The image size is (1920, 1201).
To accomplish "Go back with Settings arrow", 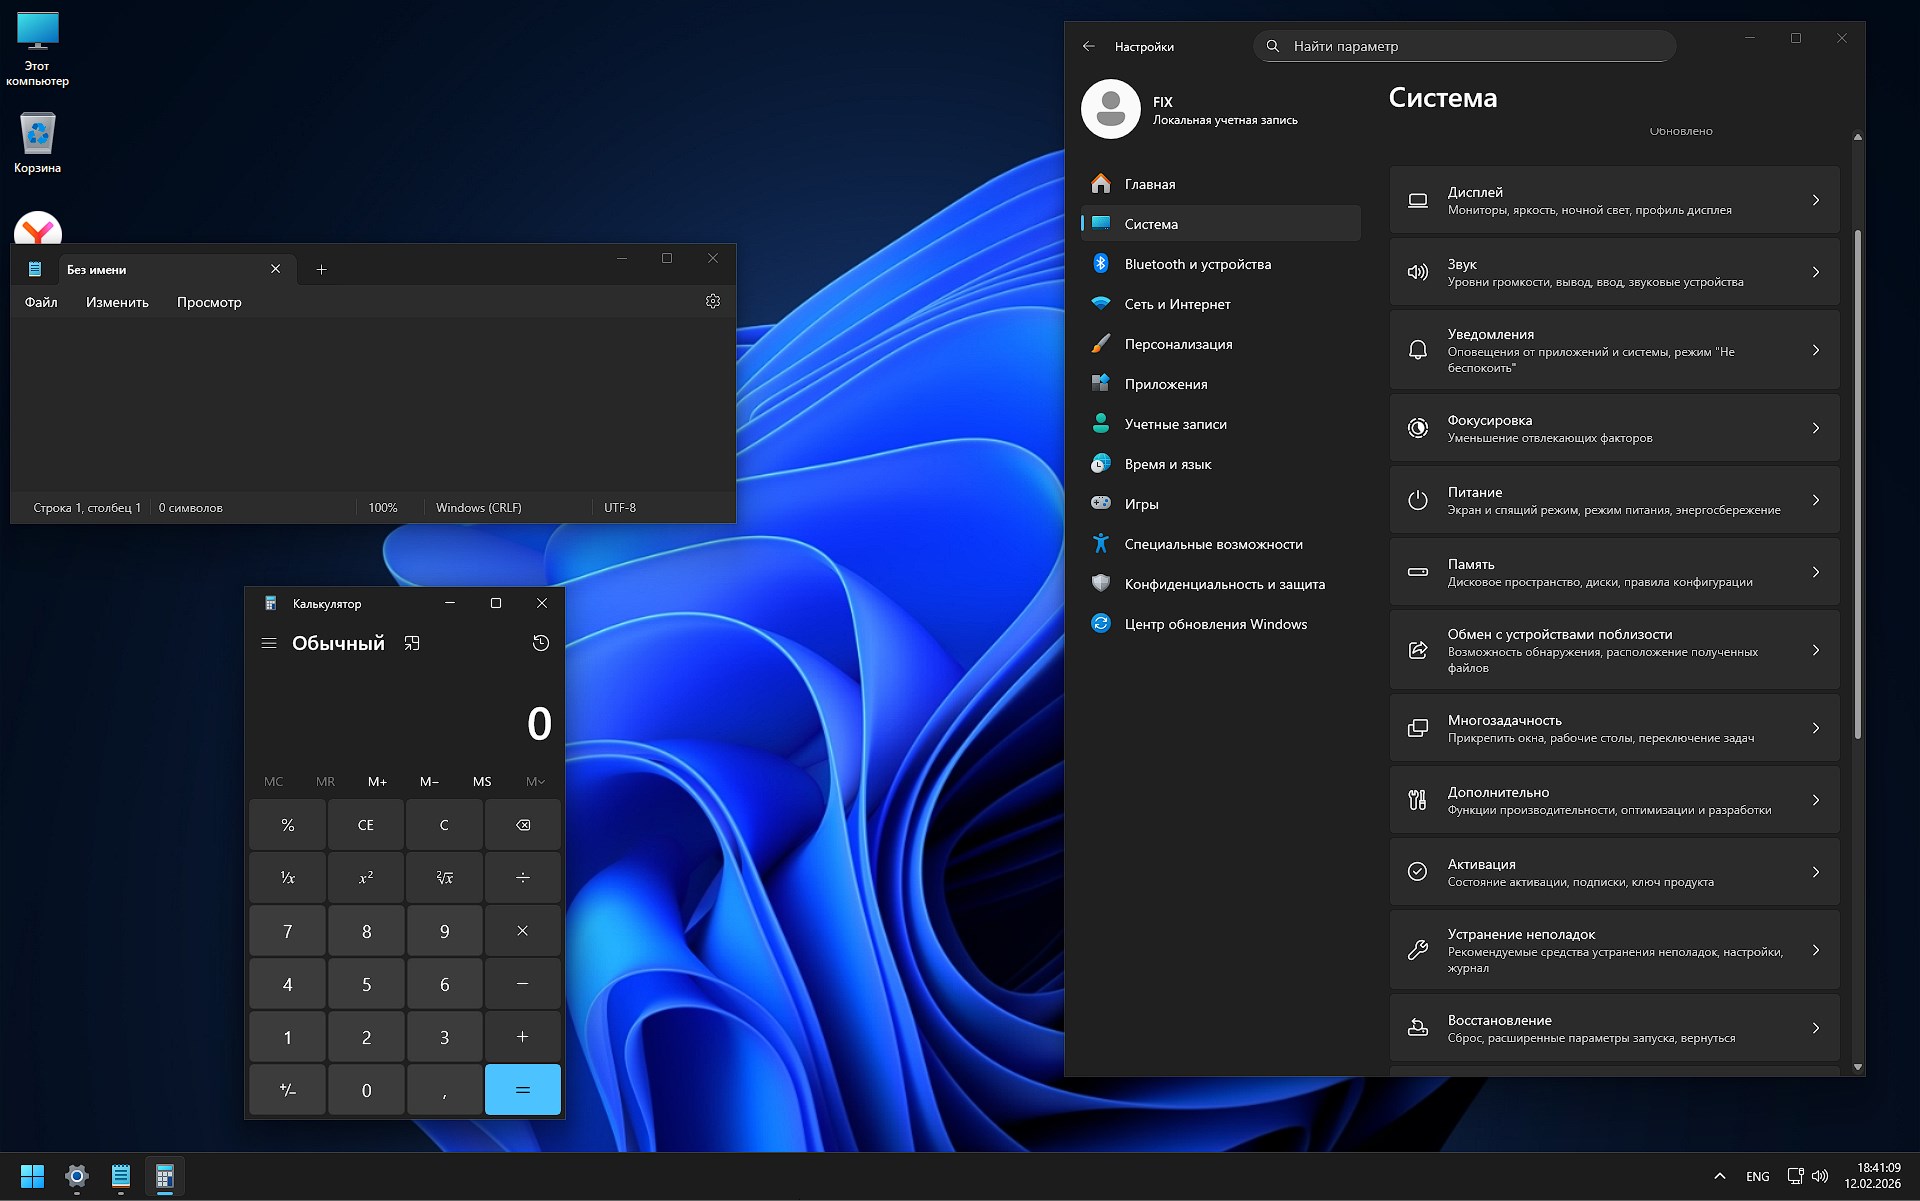I will tap(1089, 46).
